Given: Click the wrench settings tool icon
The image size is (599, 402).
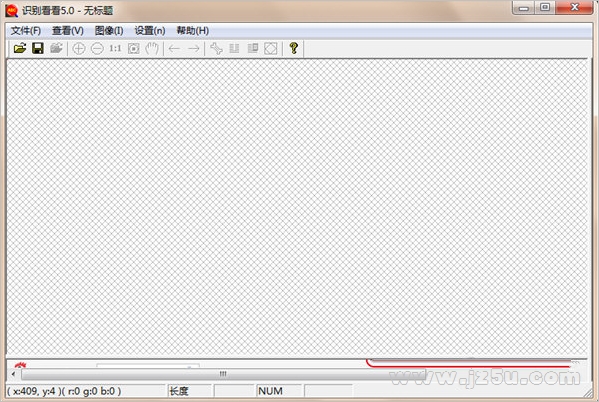Looking at the screenshot, I should 216,49.
